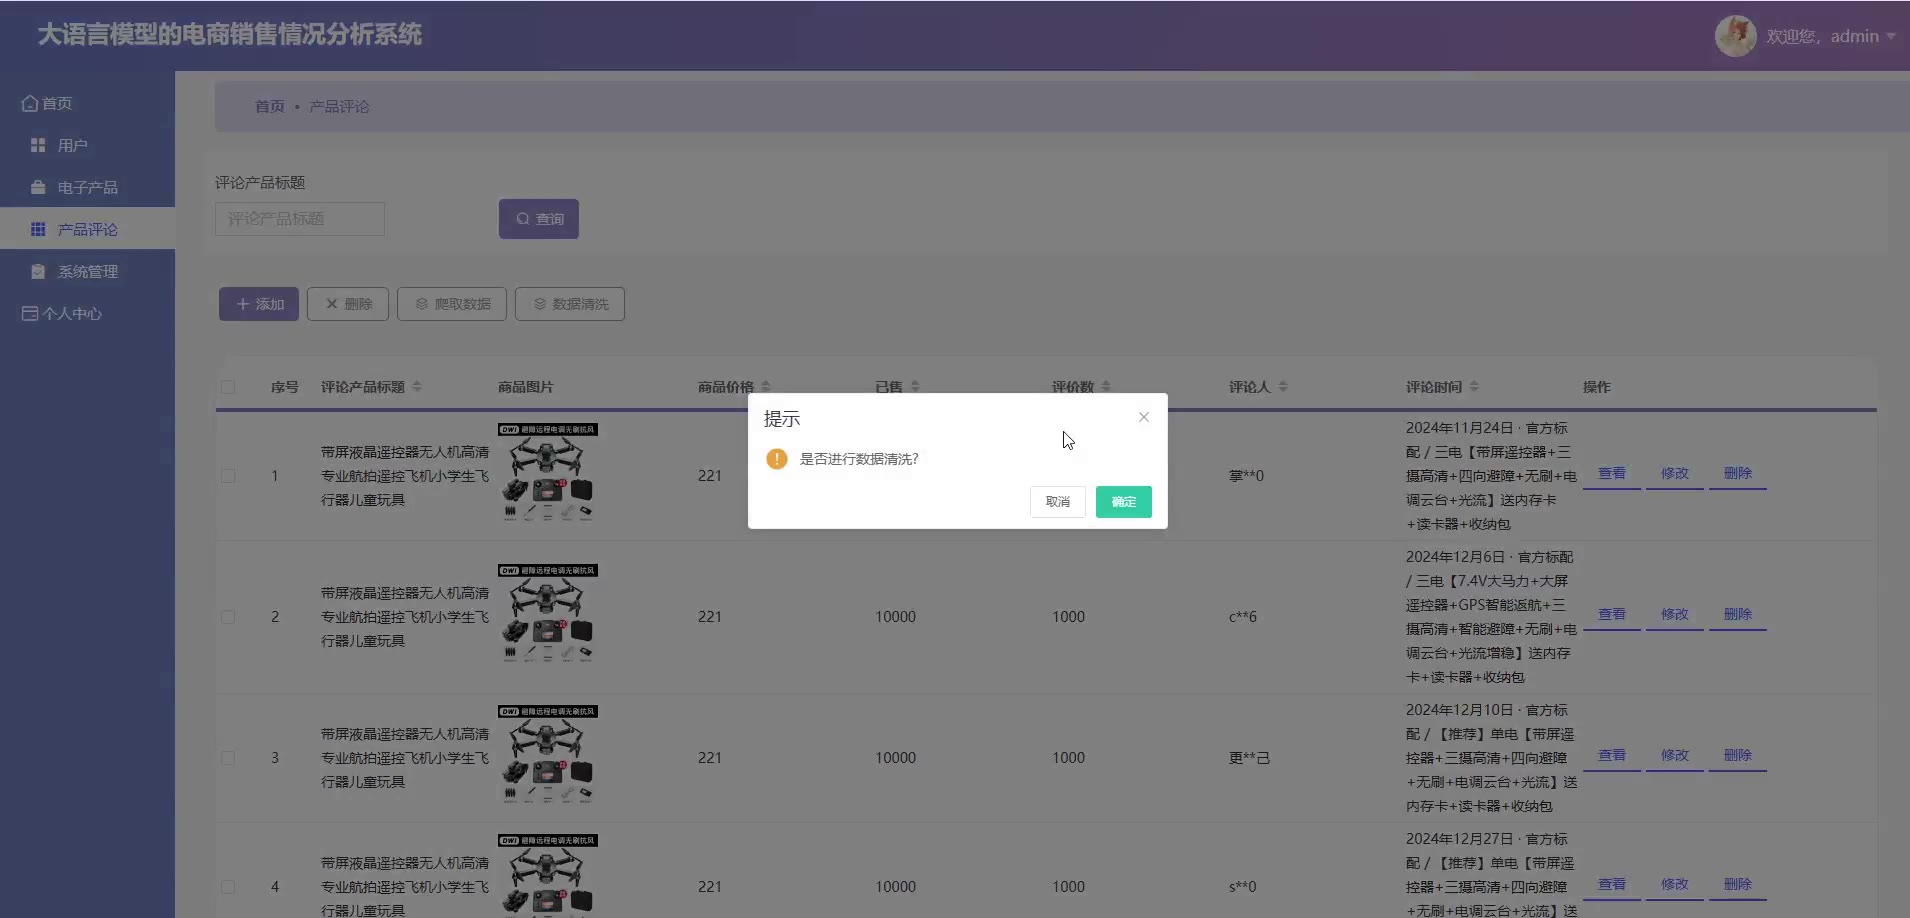Check the checkbox for row 3
This screenshot has height=918, width=1910.
tap(228, 758)
